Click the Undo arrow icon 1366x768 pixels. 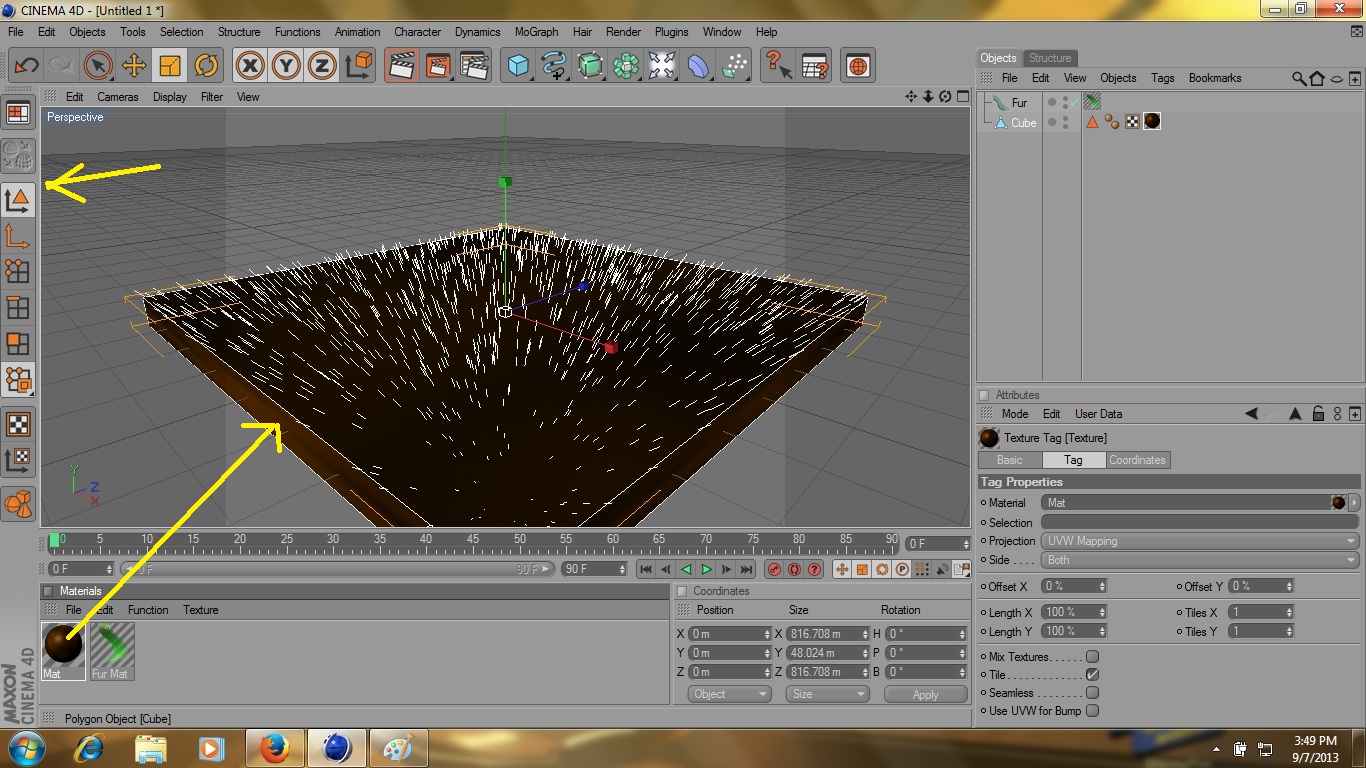(x=24, y=65)
